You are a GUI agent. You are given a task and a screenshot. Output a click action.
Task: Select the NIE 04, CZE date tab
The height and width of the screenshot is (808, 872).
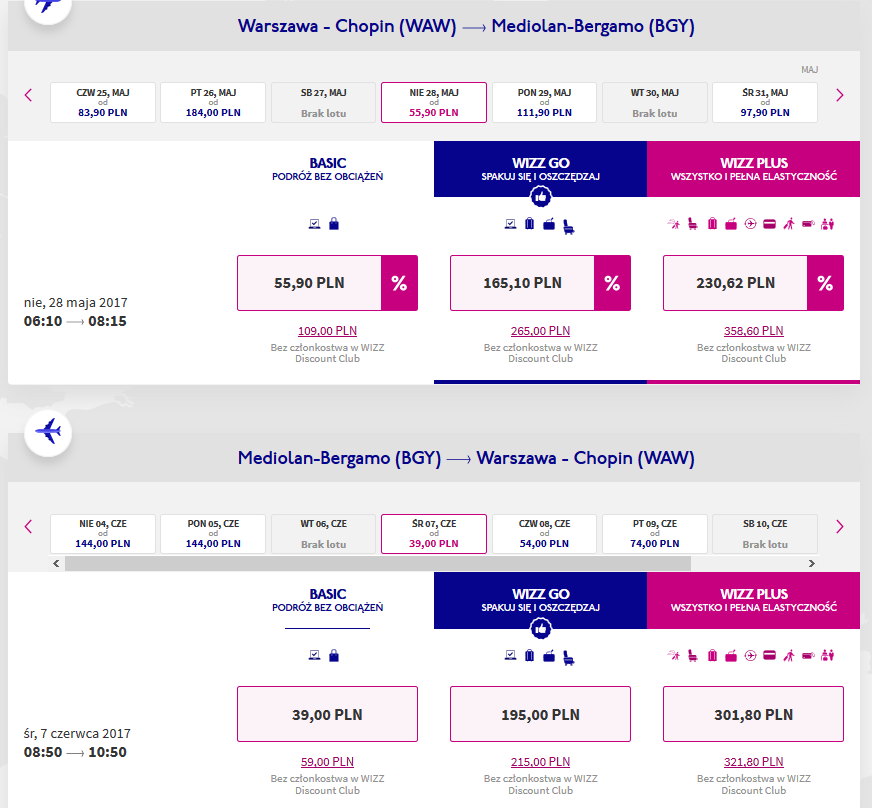pos(103,534)
